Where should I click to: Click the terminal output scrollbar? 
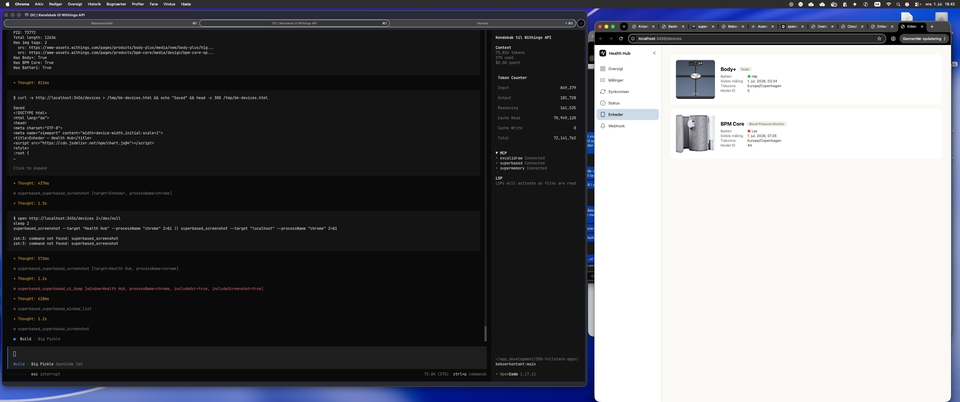pos(486,333)
